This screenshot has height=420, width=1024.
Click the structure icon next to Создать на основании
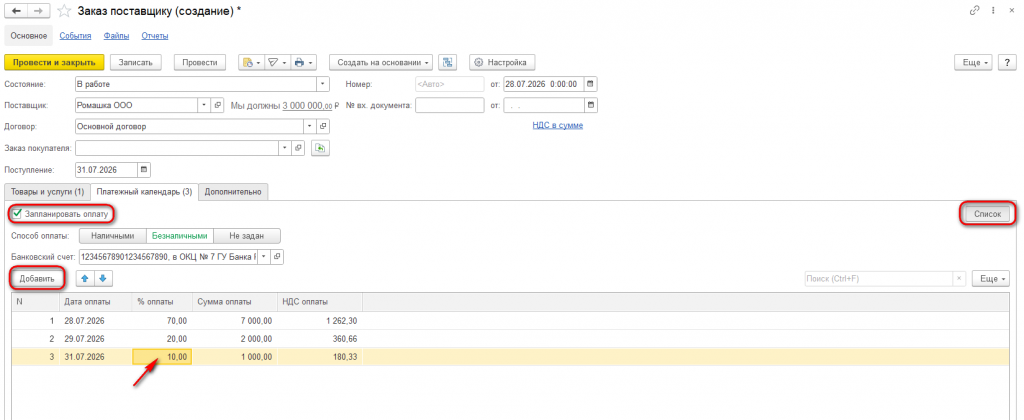click(447, 62)
